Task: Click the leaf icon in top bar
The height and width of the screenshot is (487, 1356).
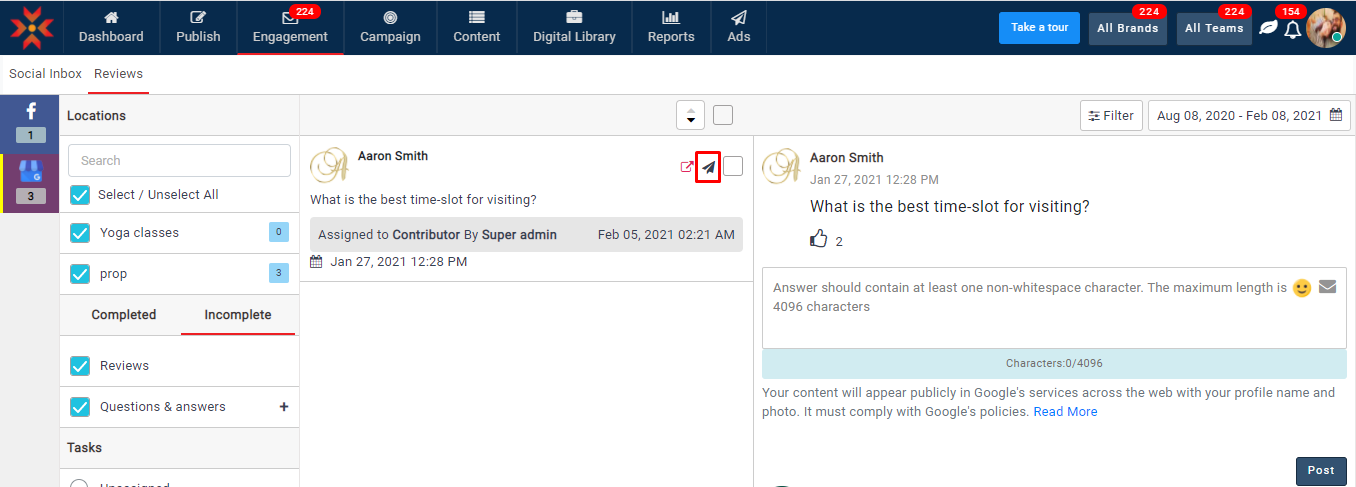Action: (x=1267, y=28)
